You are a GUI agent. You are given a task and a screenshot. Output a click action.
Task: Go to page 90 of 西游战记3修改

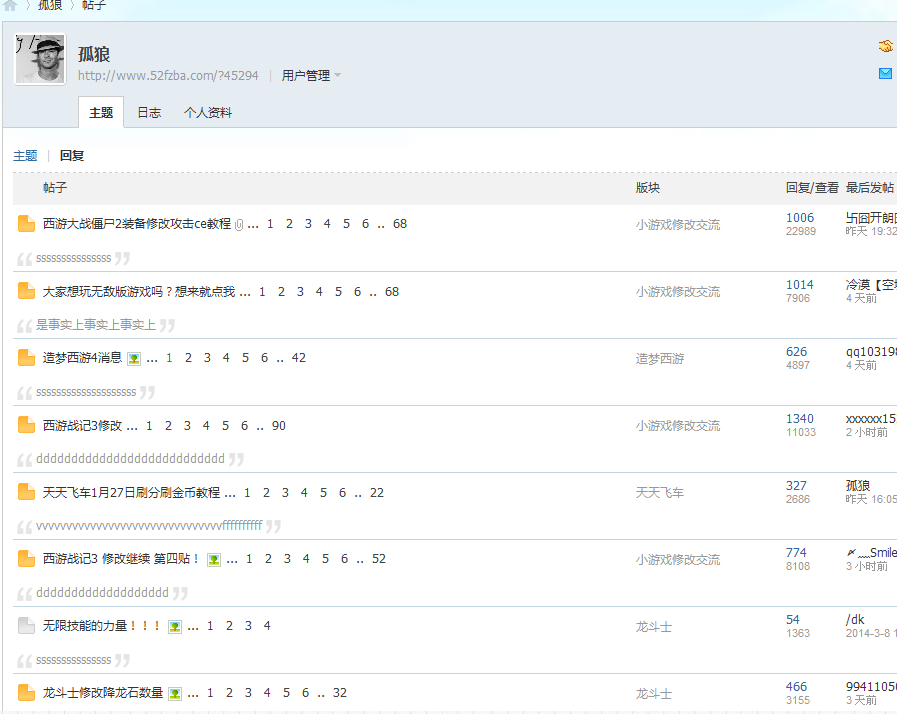tap(279, 426)
